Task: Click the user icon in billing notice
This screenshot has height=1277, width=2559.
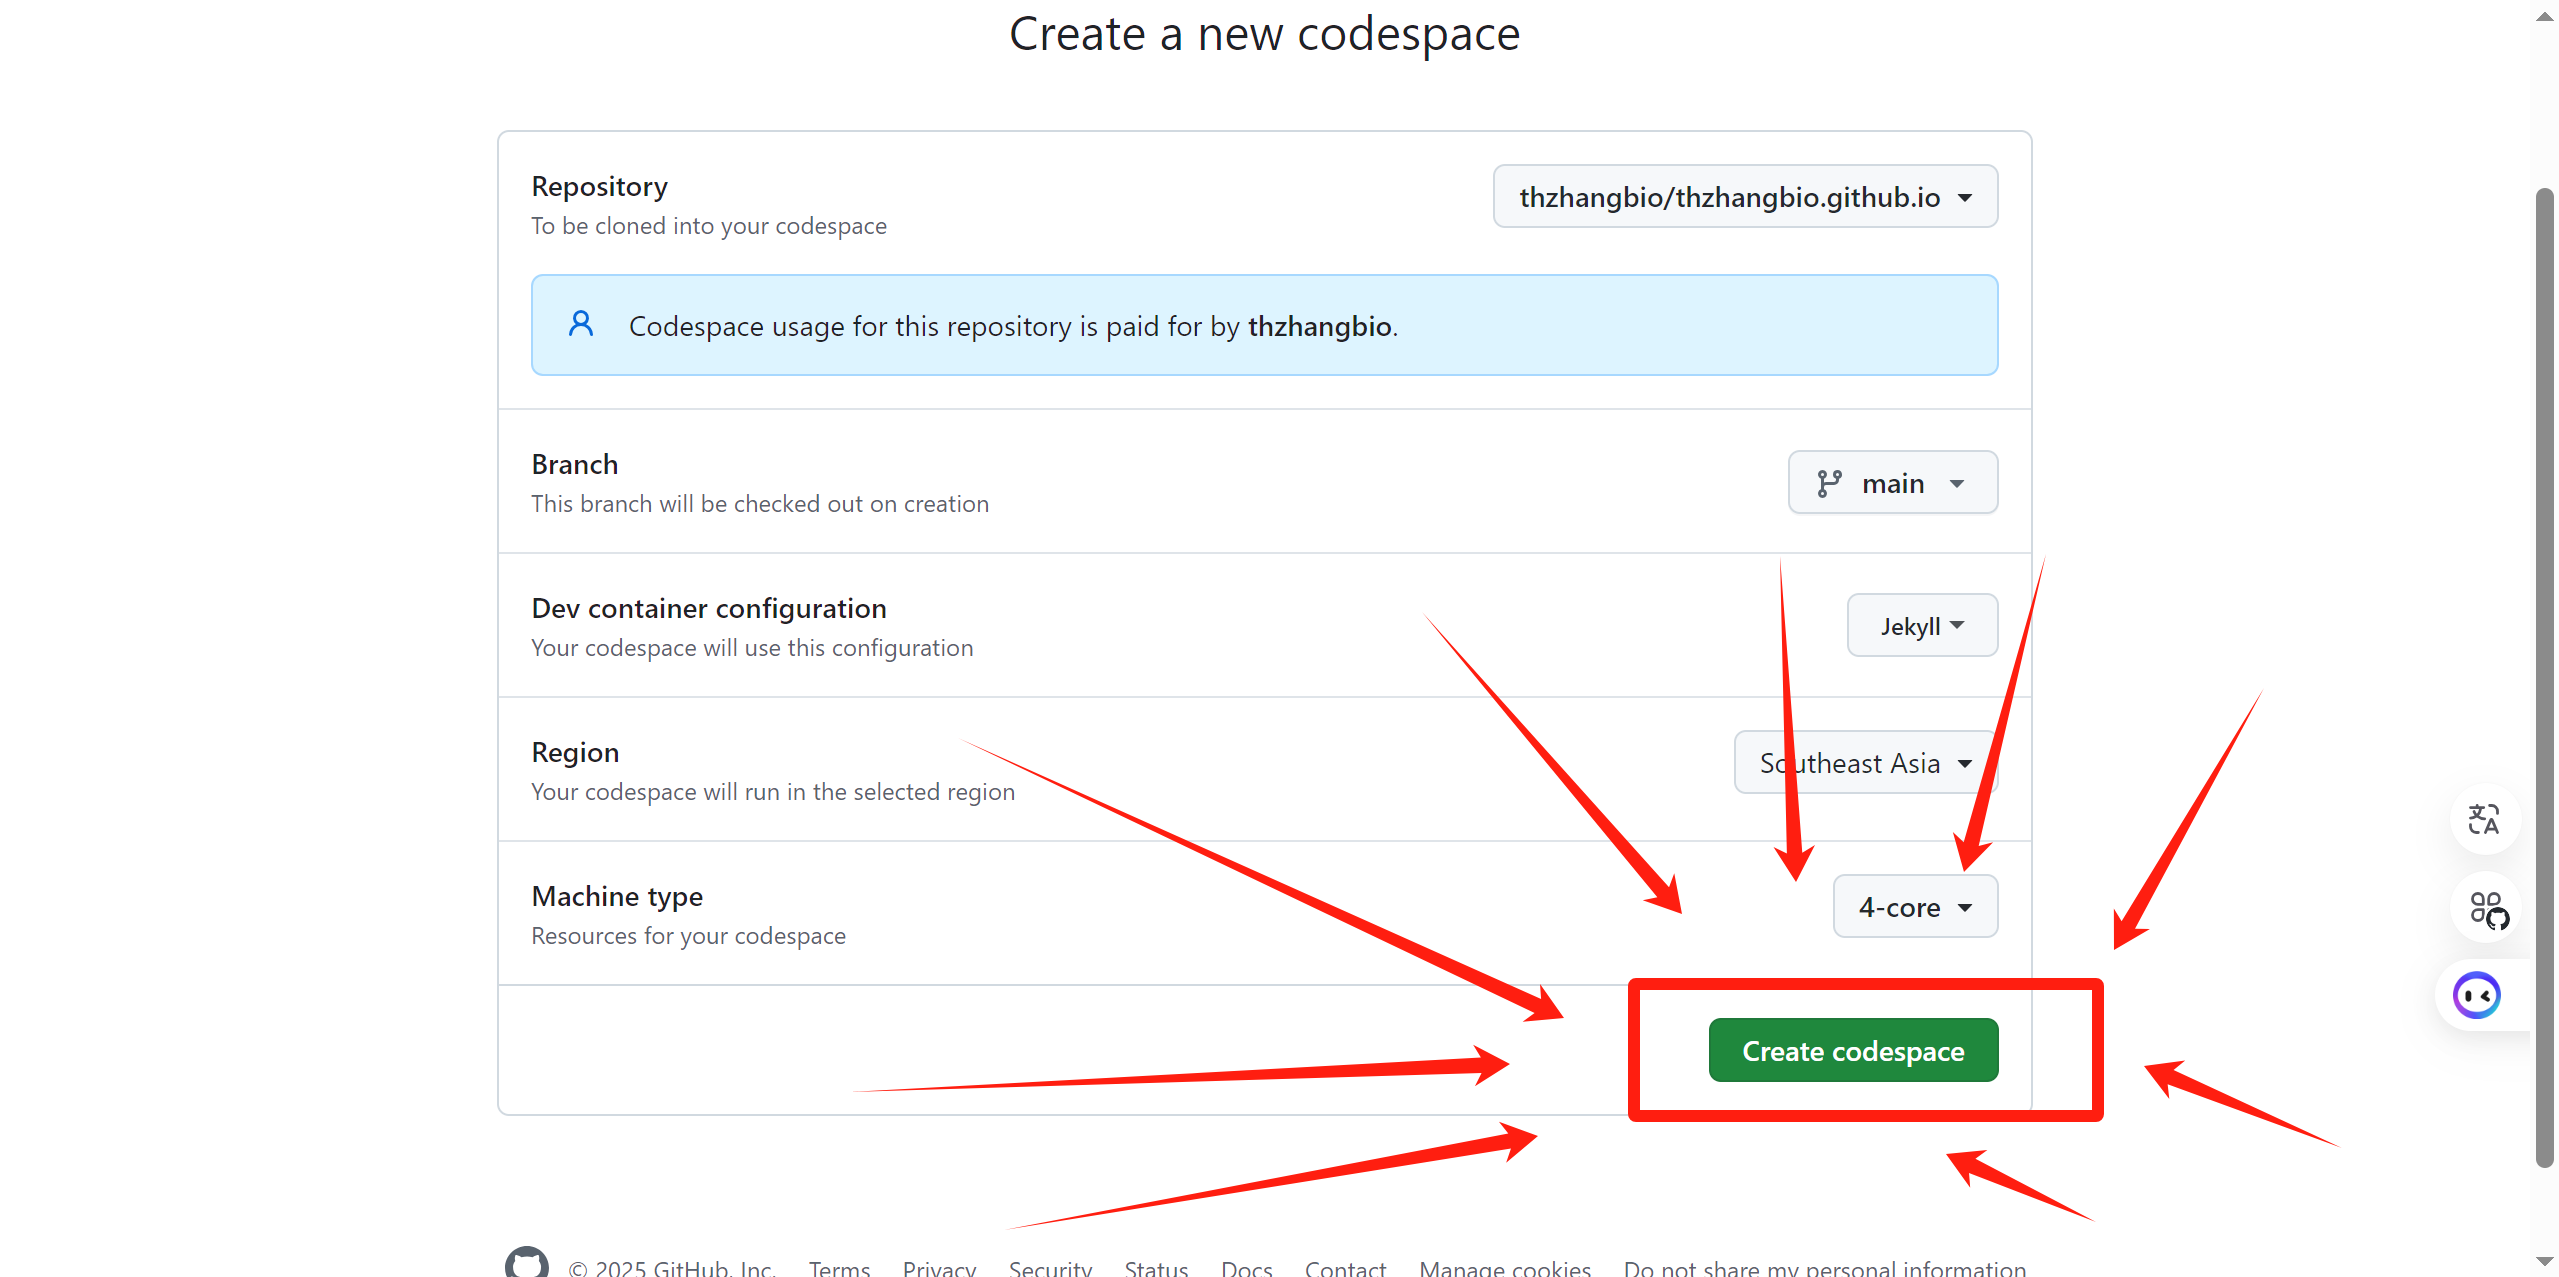Action: (x=581, y=324)
